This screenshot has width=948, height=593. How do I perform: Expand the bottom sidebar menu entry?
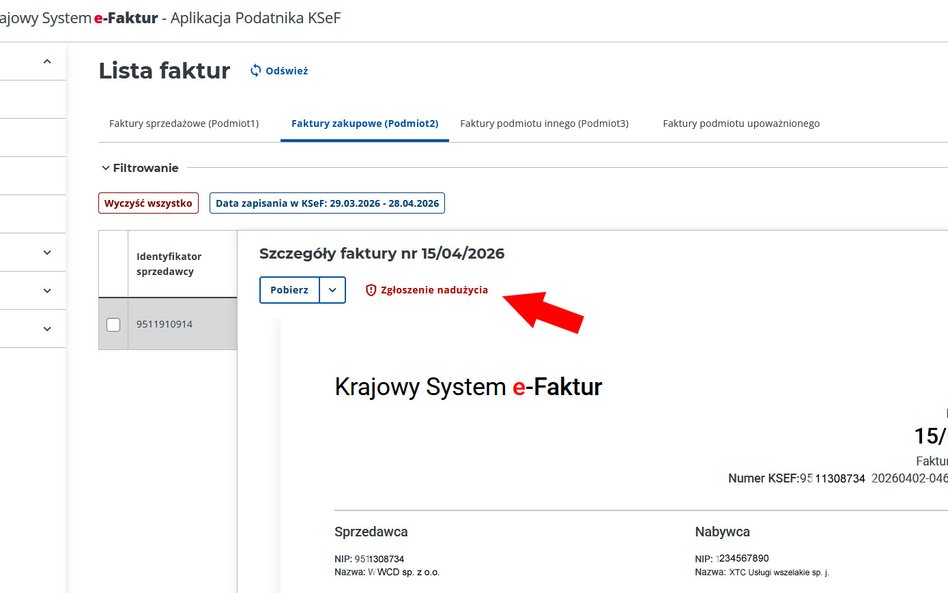tap(44, 327)
